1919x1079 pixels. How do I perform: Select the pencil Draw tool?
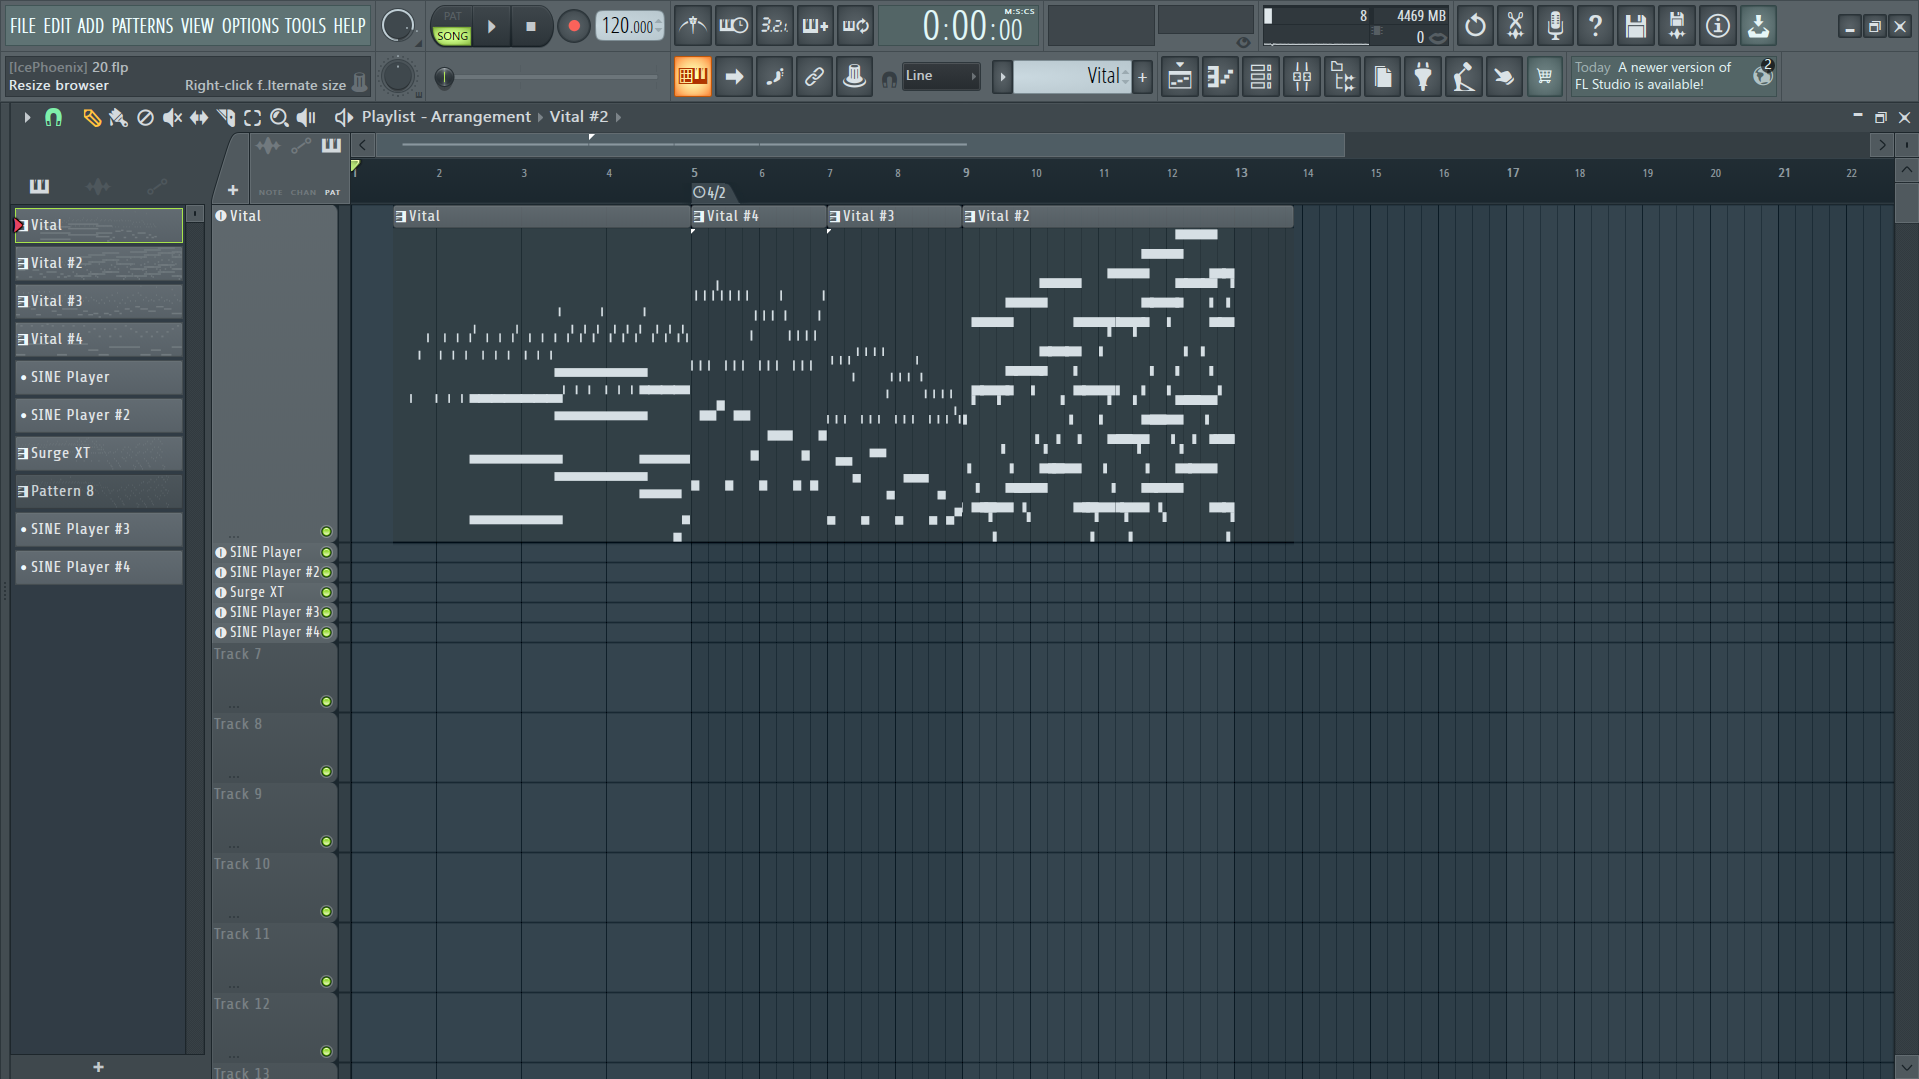[91, 118]
